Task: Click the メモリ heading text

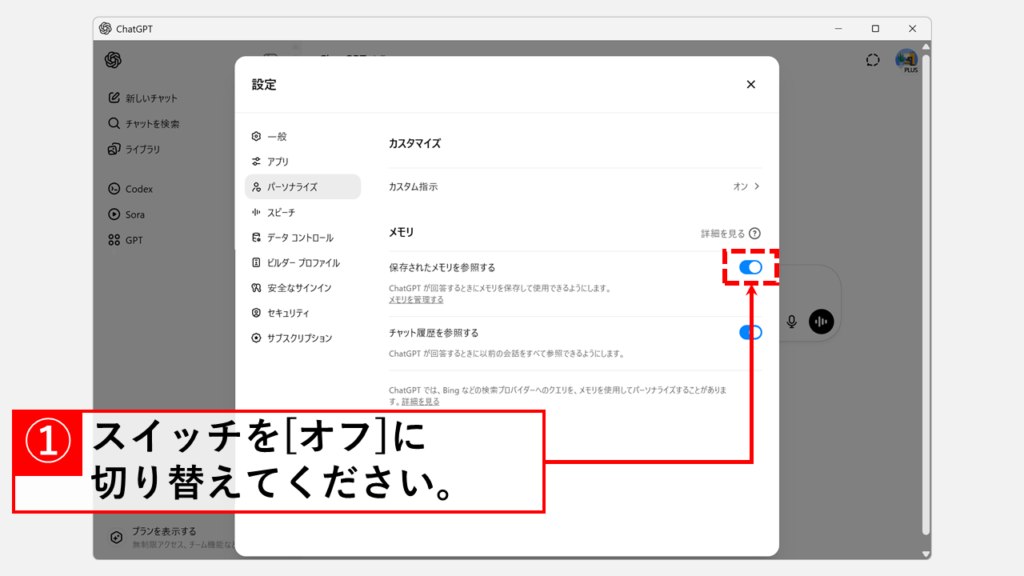Action: (x=401, y=232)
